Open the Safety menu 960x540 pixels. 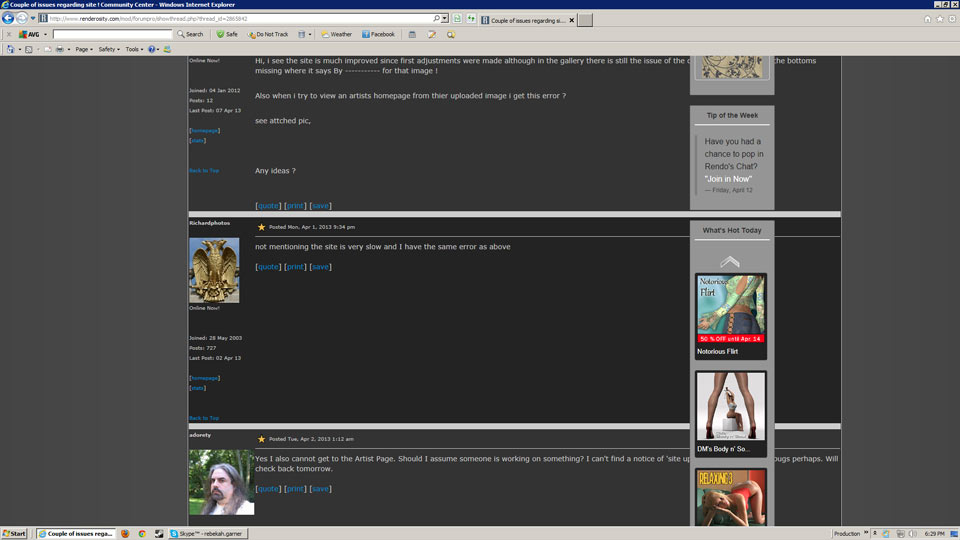109,49
